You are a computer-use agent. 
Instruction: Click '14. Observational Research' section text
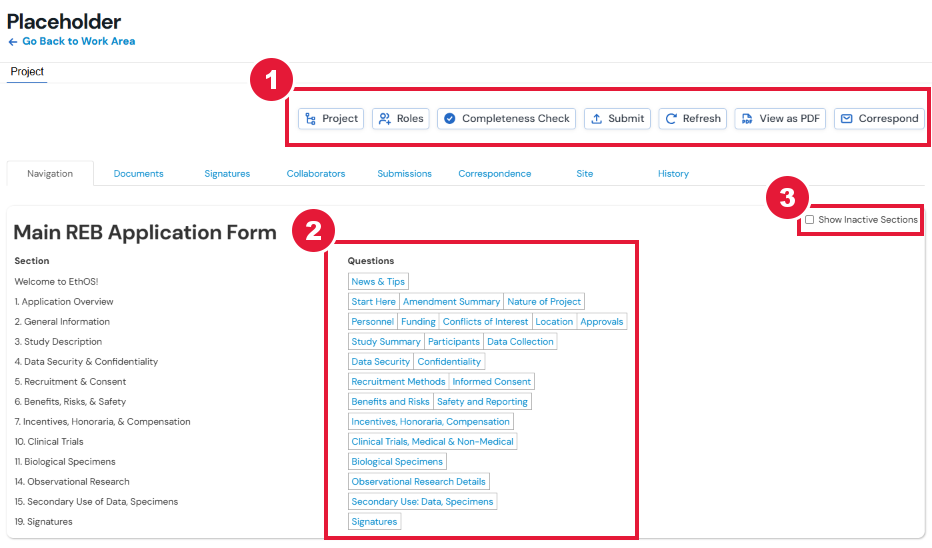(x=72, y=482)
